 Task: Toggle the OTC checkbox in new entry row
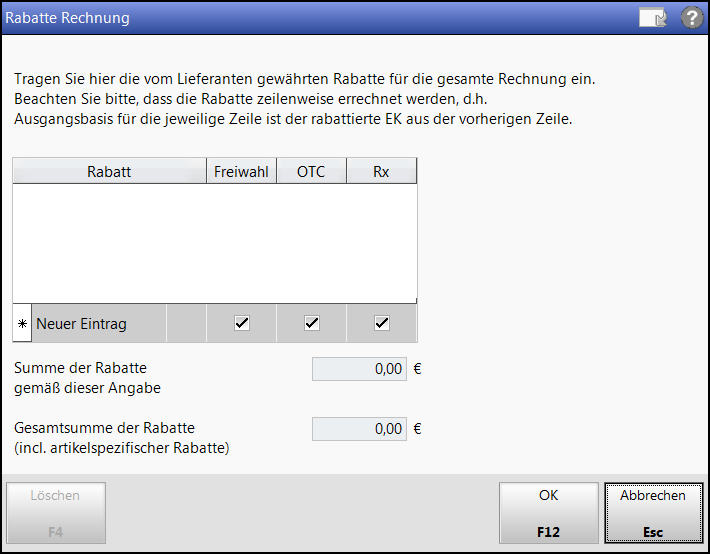(312, 323)
